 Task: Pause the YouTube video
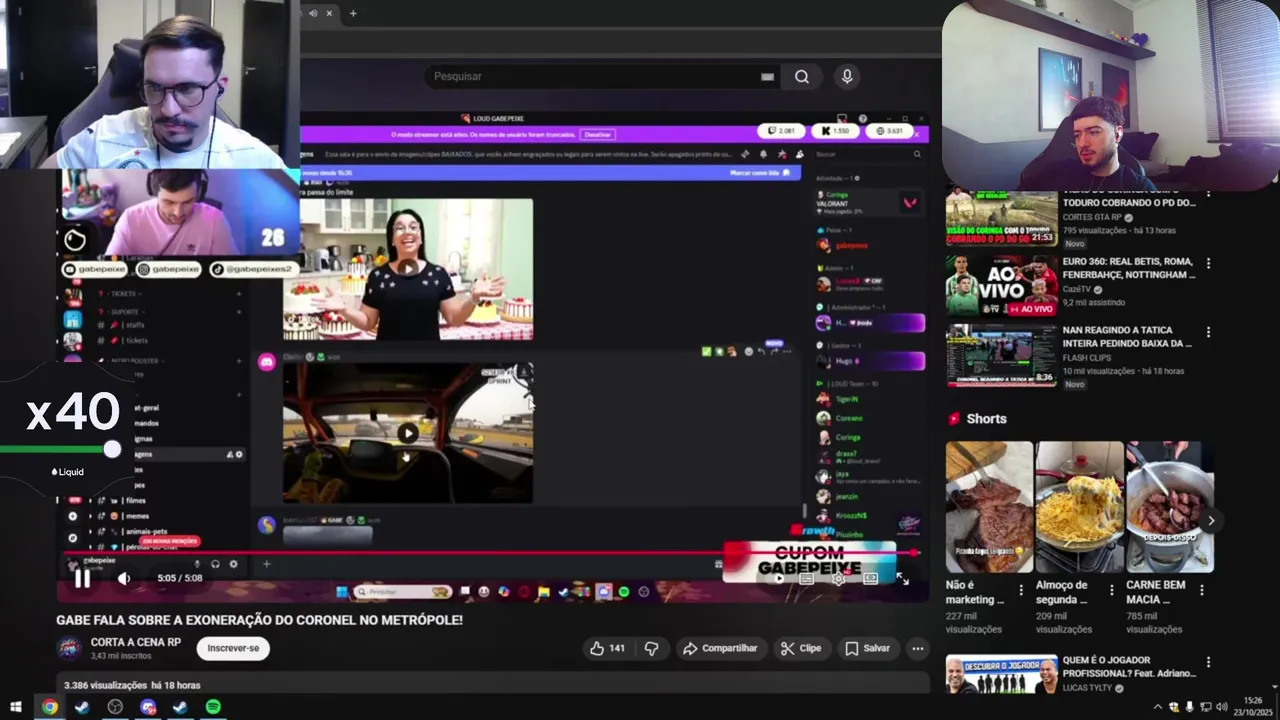click(x=83, y=578)
